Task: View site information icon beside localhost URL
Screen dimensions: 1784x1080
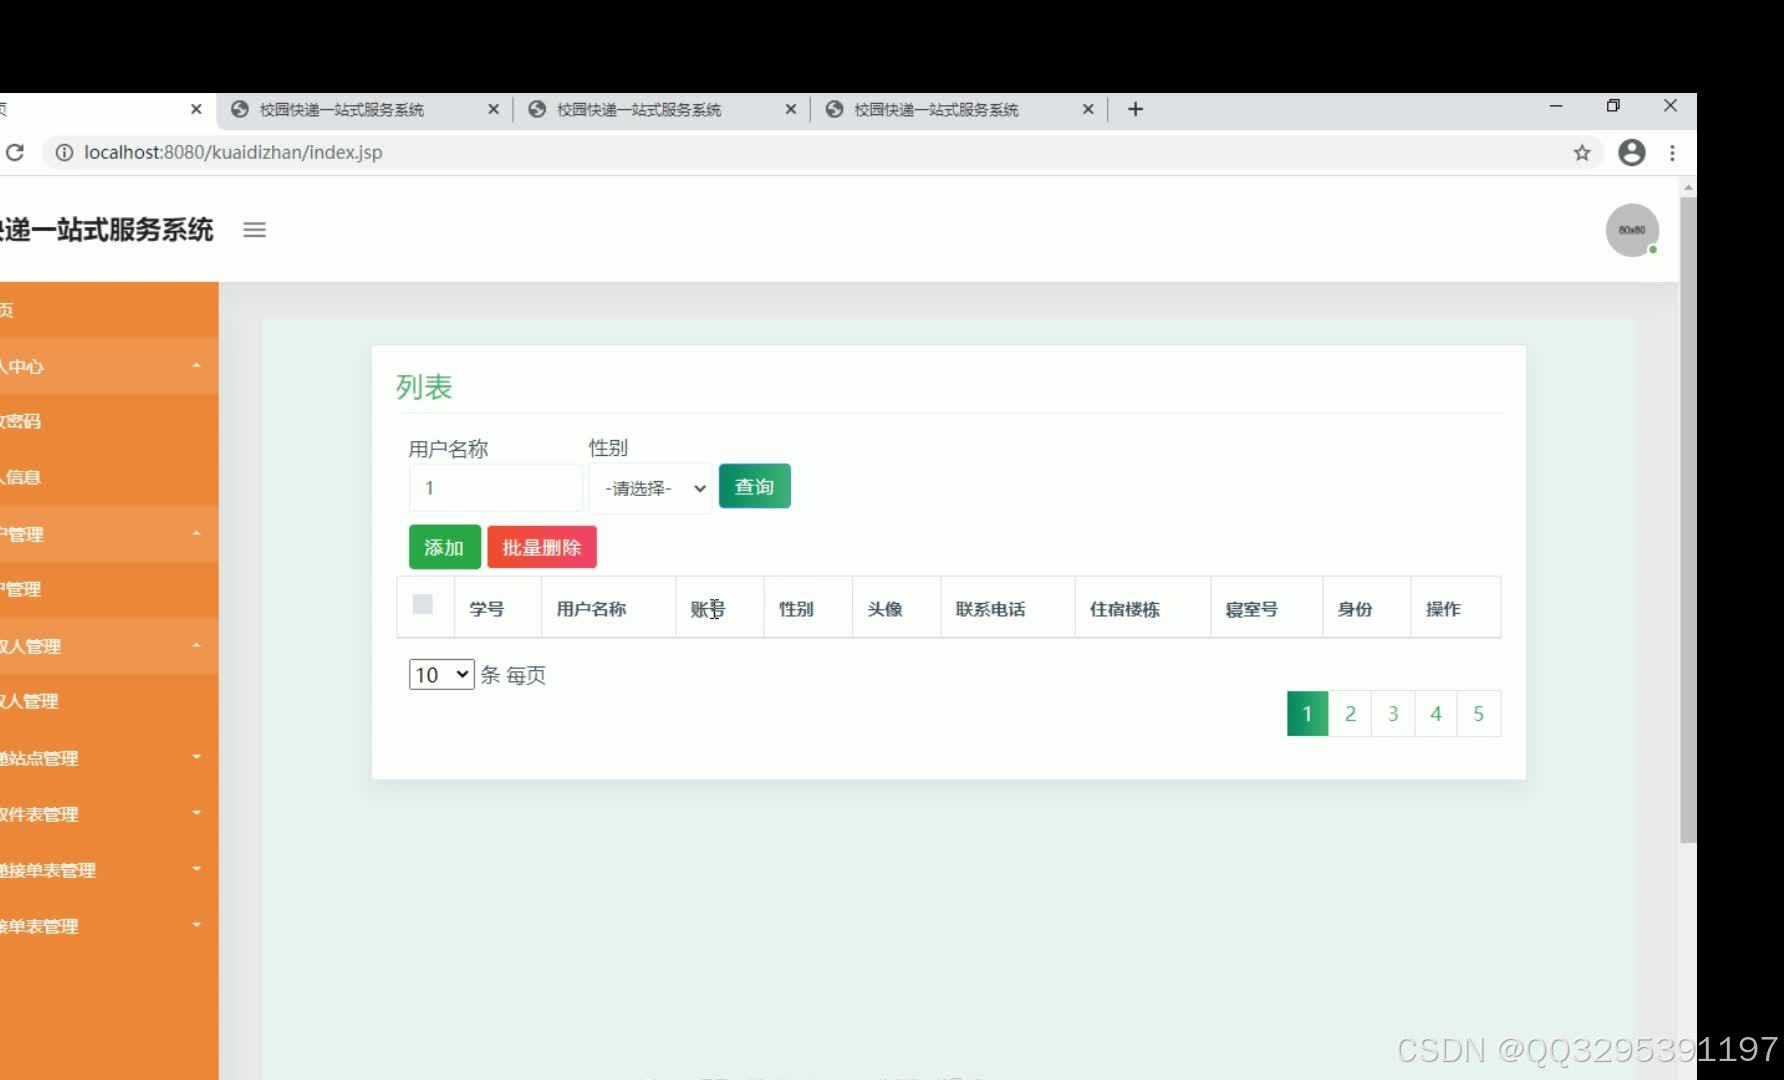Action: coord(64,152)
